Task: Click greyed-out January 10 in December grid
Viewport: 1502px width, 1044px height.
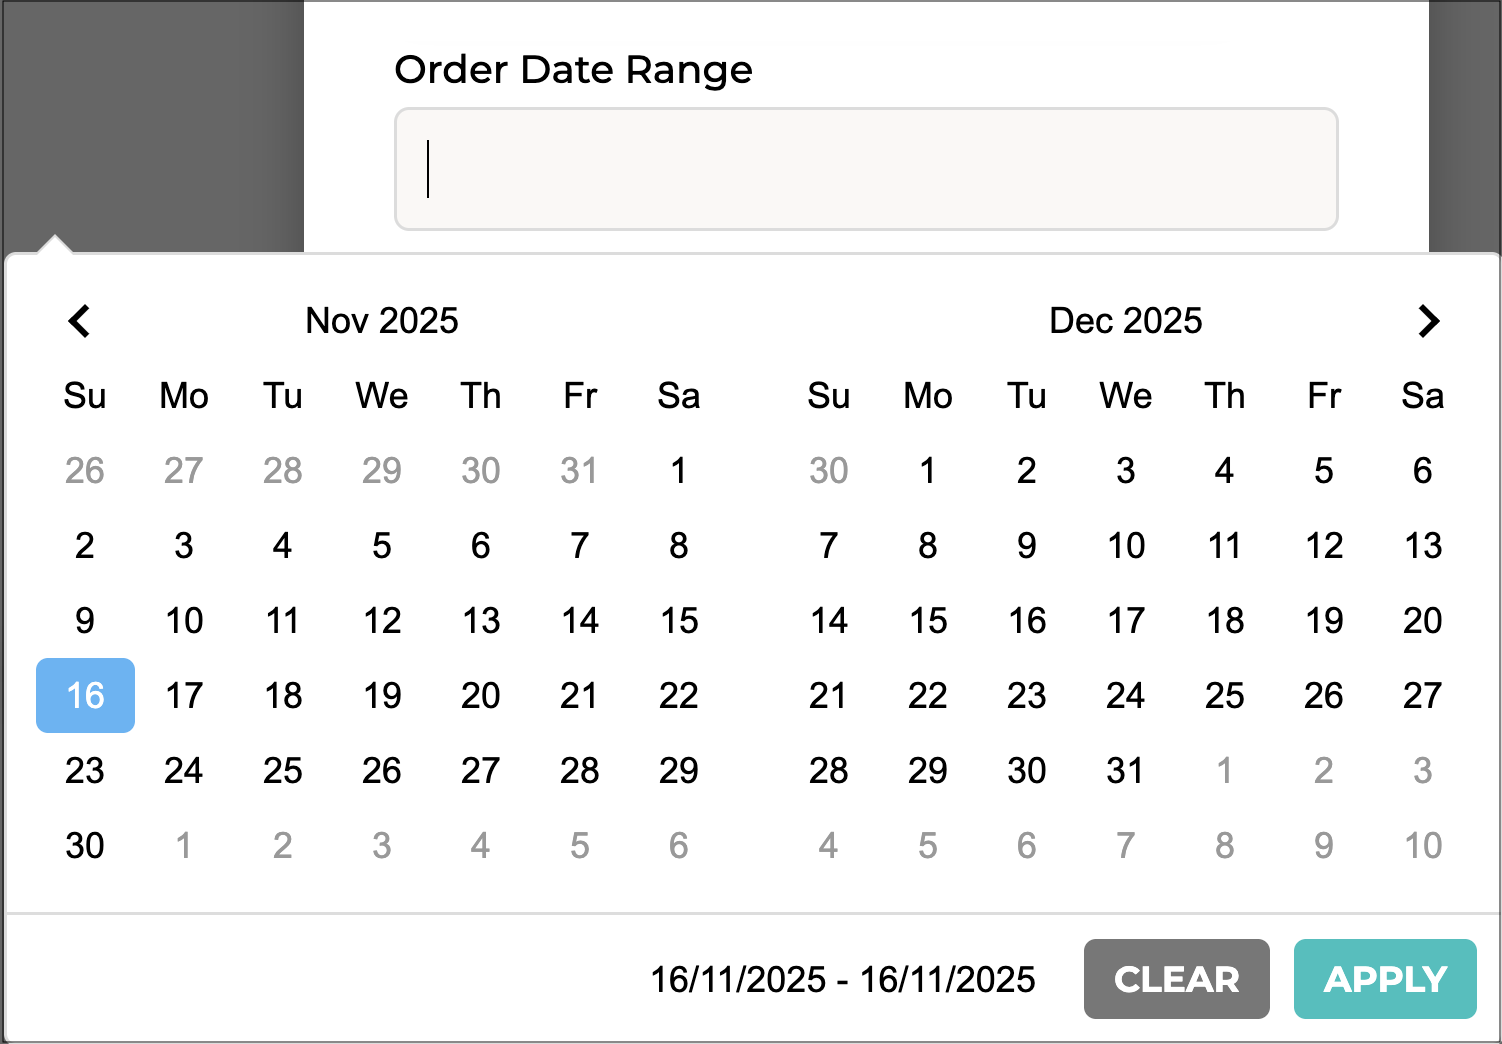Action: click(x=1422, y=845)
